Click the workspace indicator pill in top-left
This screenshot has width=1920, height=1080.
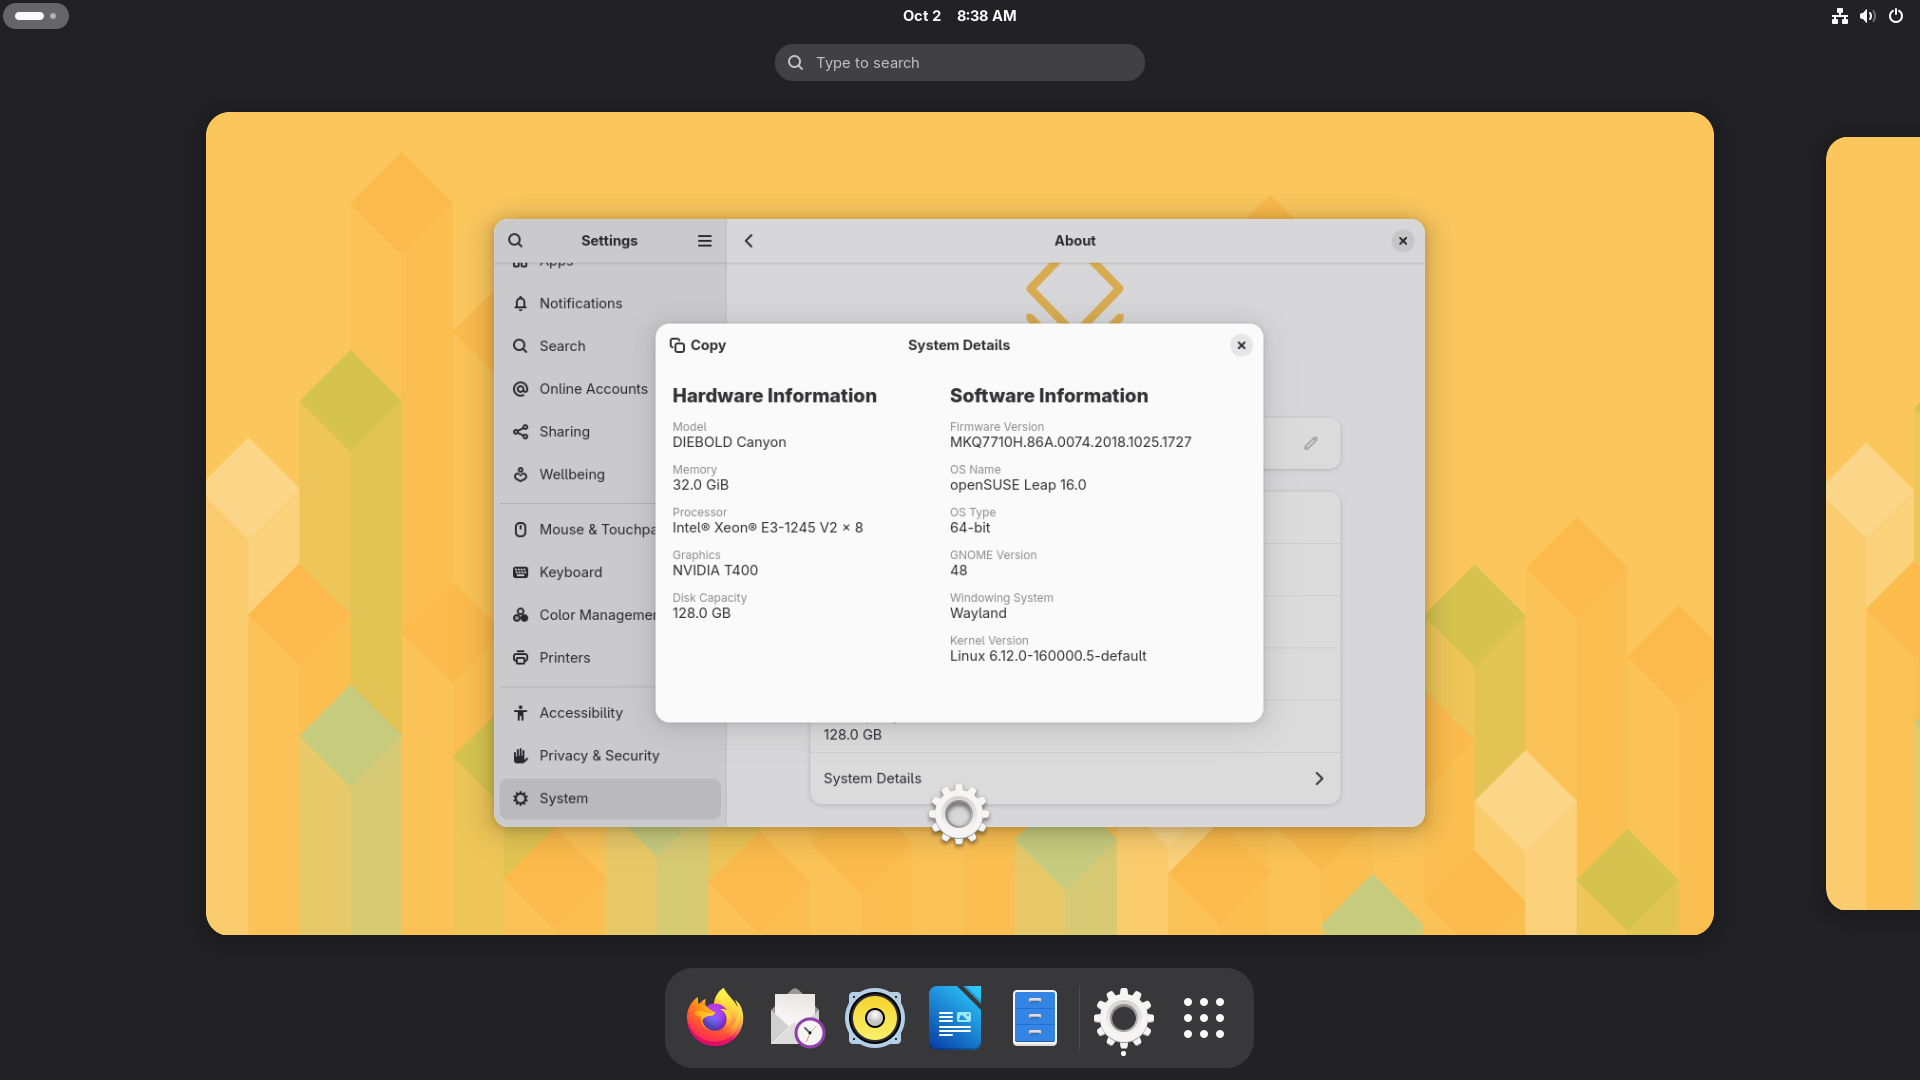[x=36, y=16]
